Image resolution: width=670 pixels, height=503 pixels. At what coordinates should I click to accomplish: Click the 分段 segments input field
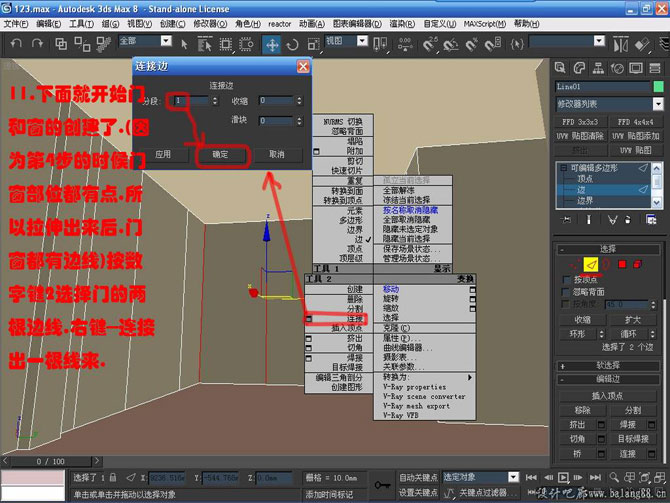(x=191, y=101)
